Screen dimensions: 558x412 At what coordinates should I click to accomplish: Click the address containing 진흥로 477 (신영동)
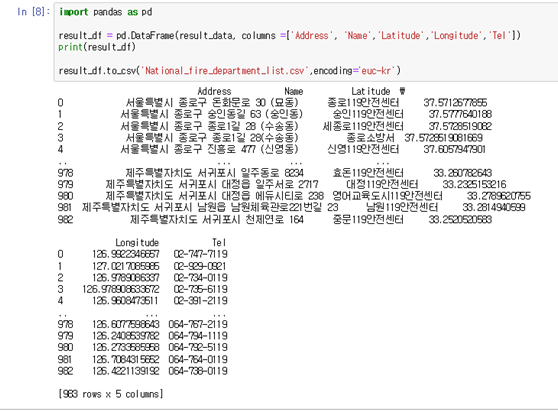pyautogui.click(x=210, y=149)
